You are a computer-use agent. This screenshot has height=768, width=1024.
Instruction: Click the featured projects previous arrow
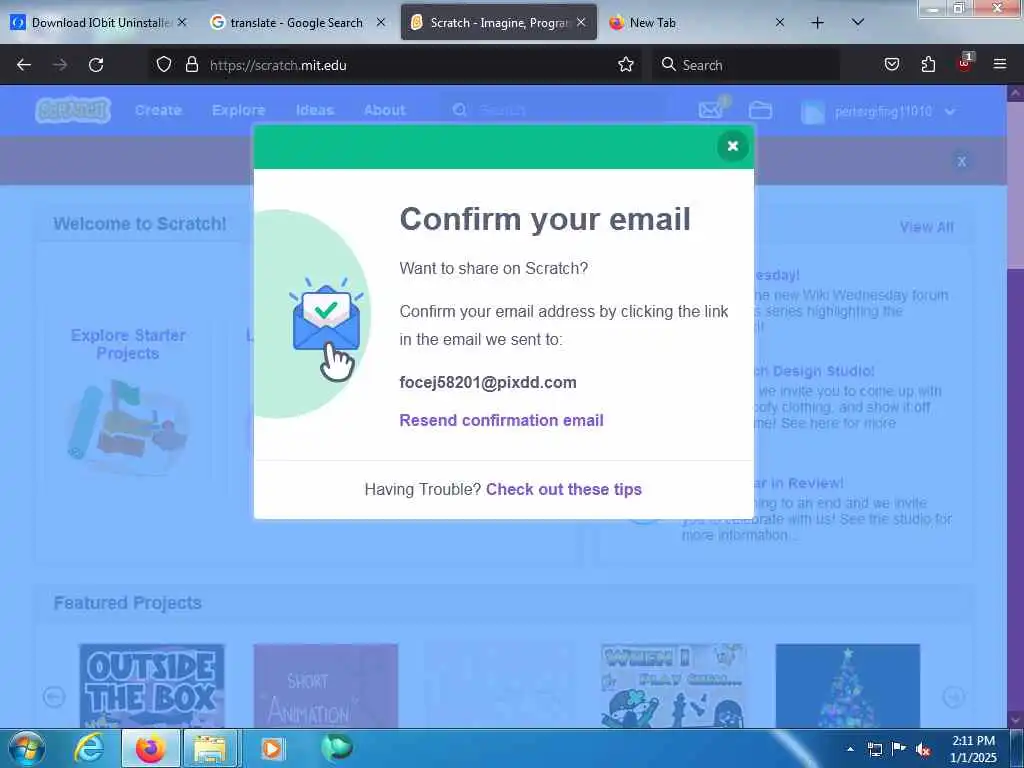(54, 697)
